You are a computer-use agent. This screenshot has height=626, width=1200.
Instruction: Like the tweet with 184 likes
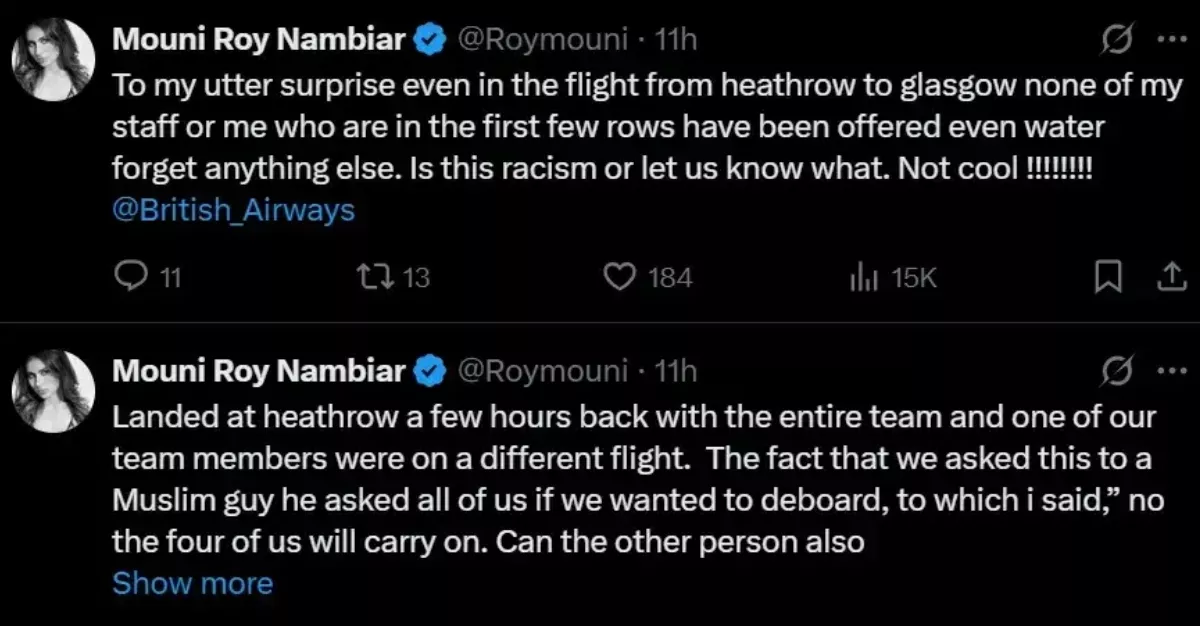tap(620, 277)
